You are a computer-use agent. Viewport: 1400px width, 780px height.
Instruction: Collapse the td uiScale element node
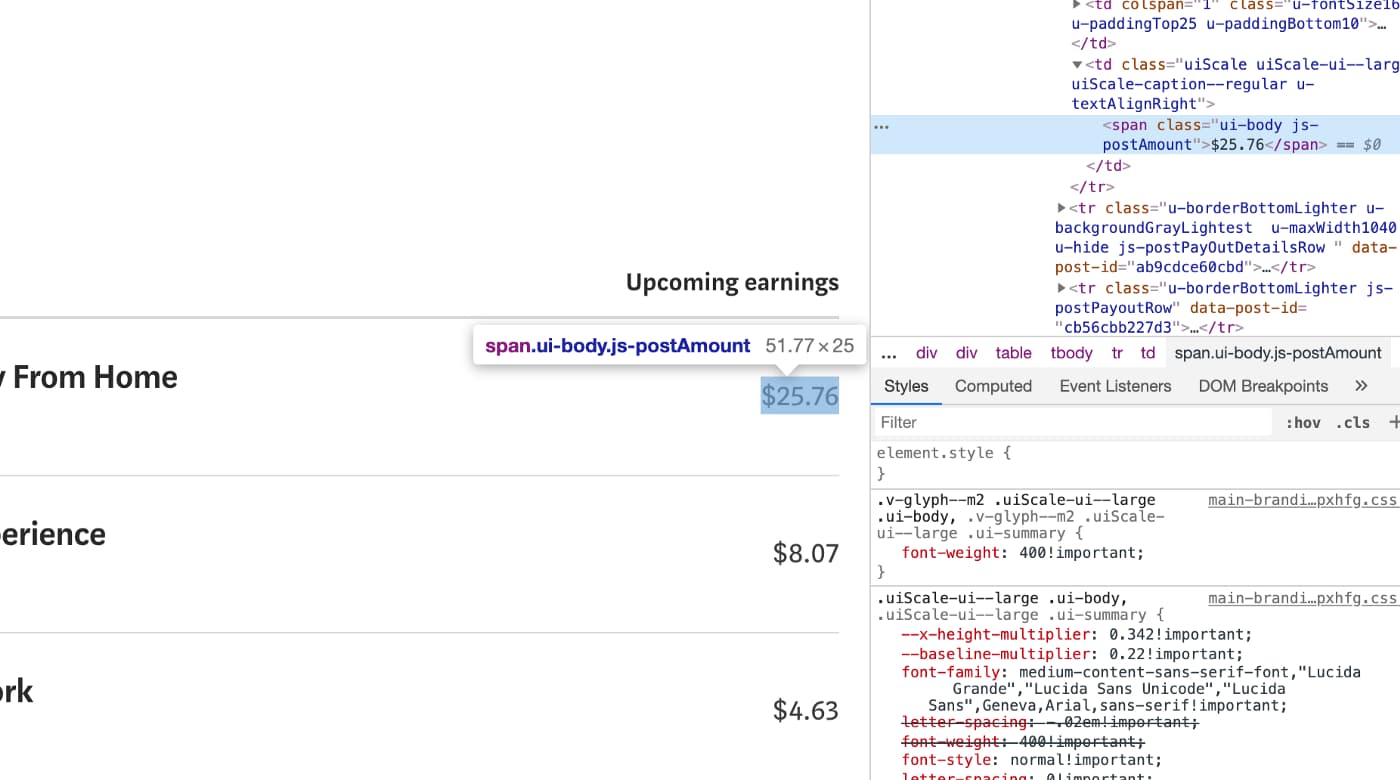pos(1077,64)
